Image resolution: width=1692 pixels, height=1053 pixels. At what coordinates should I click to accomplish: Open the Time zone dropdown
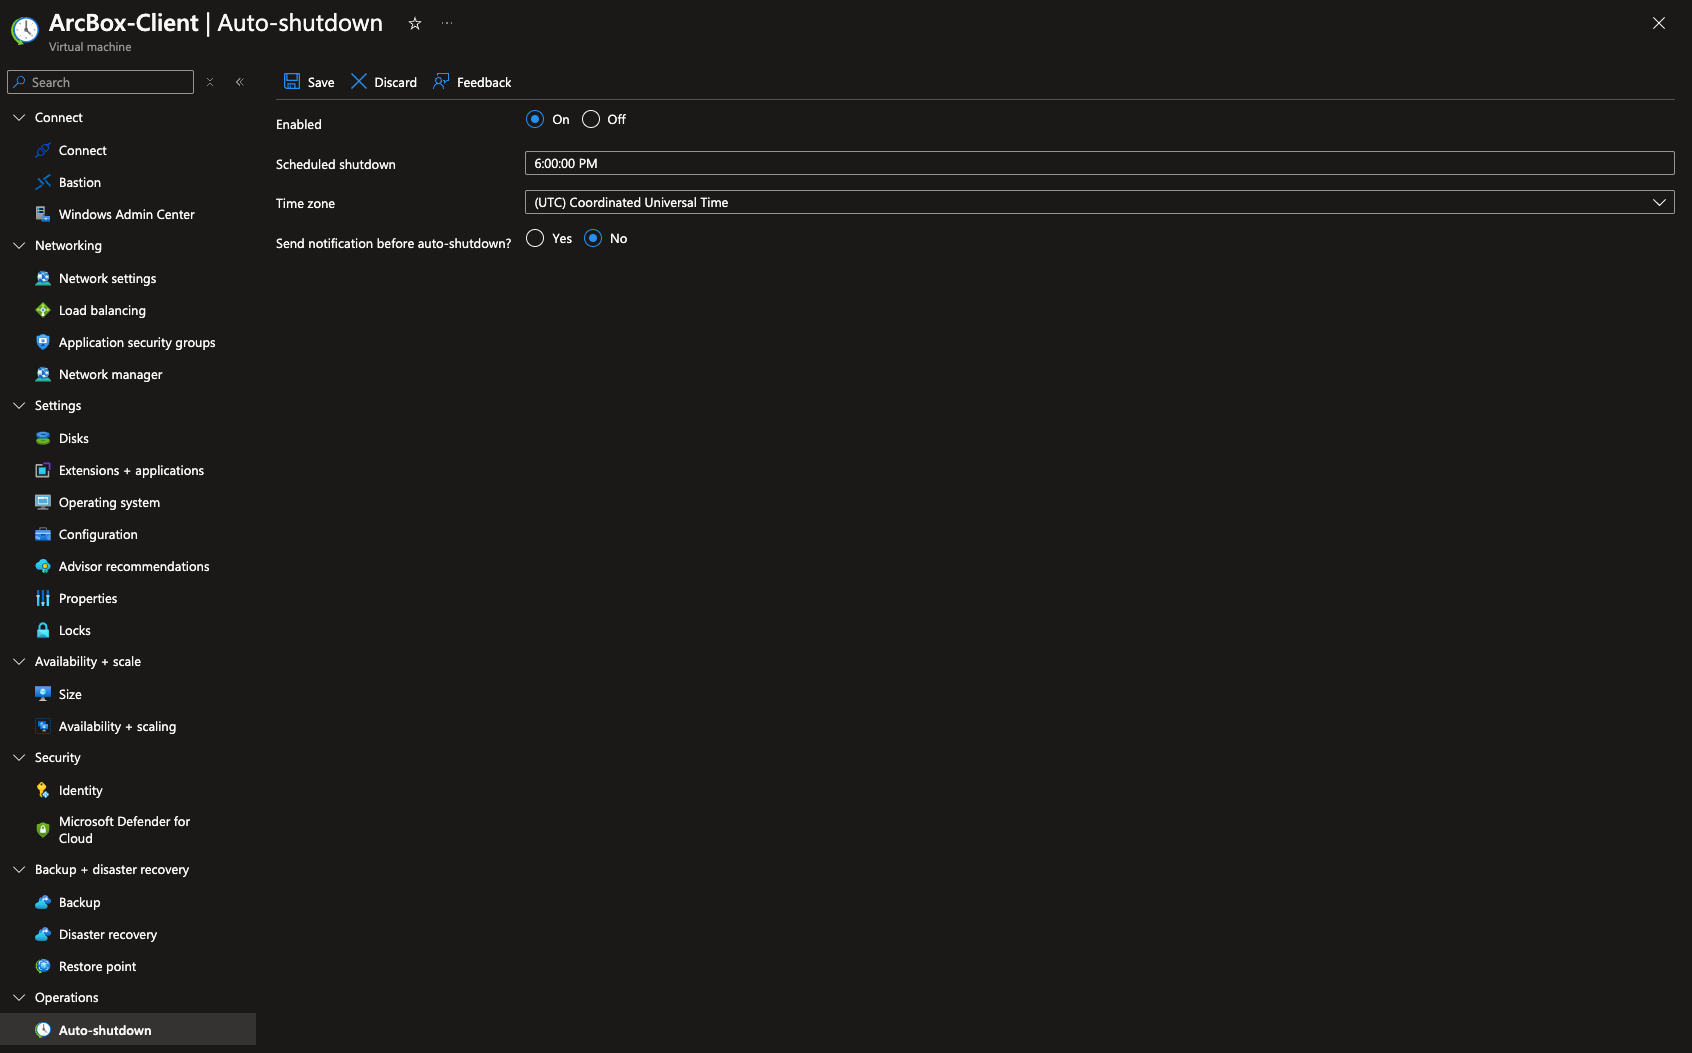(1099, 202)
